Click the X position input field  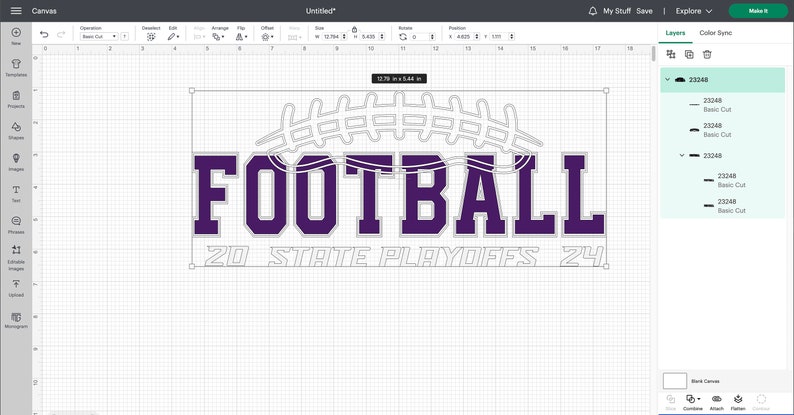464,36
